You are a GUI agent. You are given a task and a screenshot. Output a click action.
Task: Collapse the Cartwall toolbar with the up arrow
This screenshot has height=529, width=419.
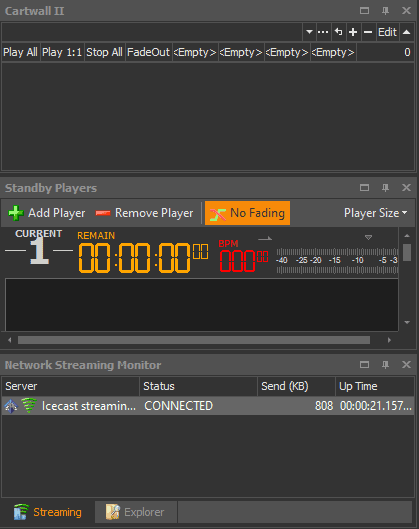[x=407, y=32]
